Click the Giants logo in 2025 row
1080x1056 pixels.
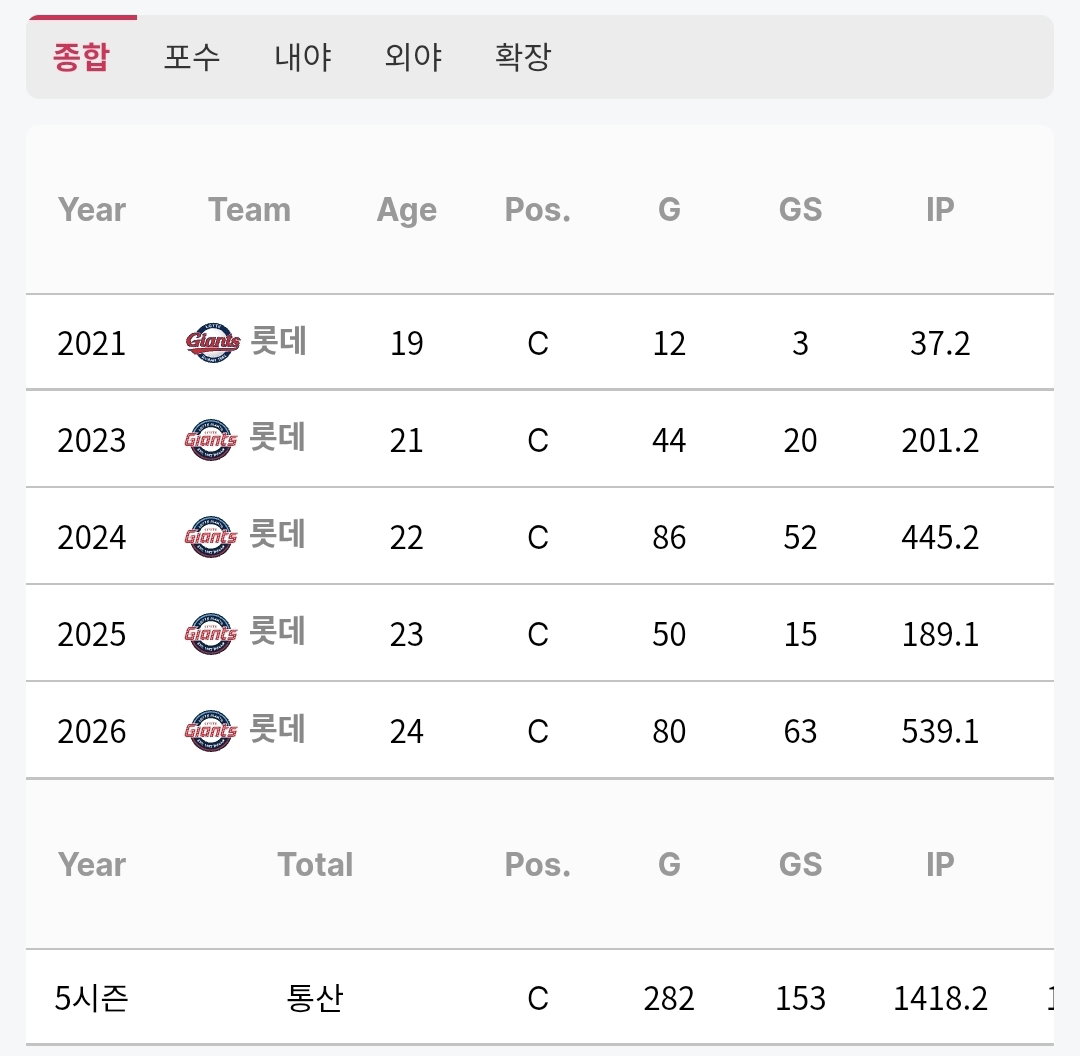(211, 634)
